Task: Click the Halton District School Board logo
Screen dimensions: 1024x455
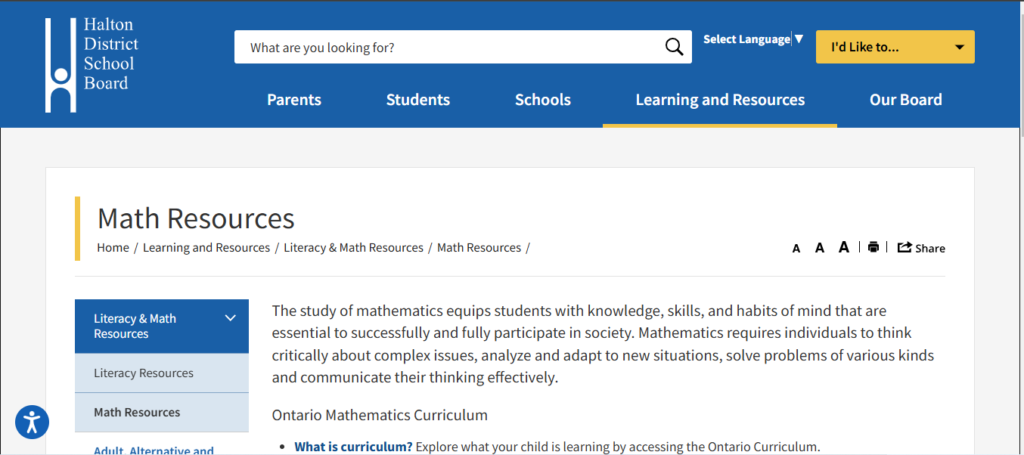Action: pos(91,65)
